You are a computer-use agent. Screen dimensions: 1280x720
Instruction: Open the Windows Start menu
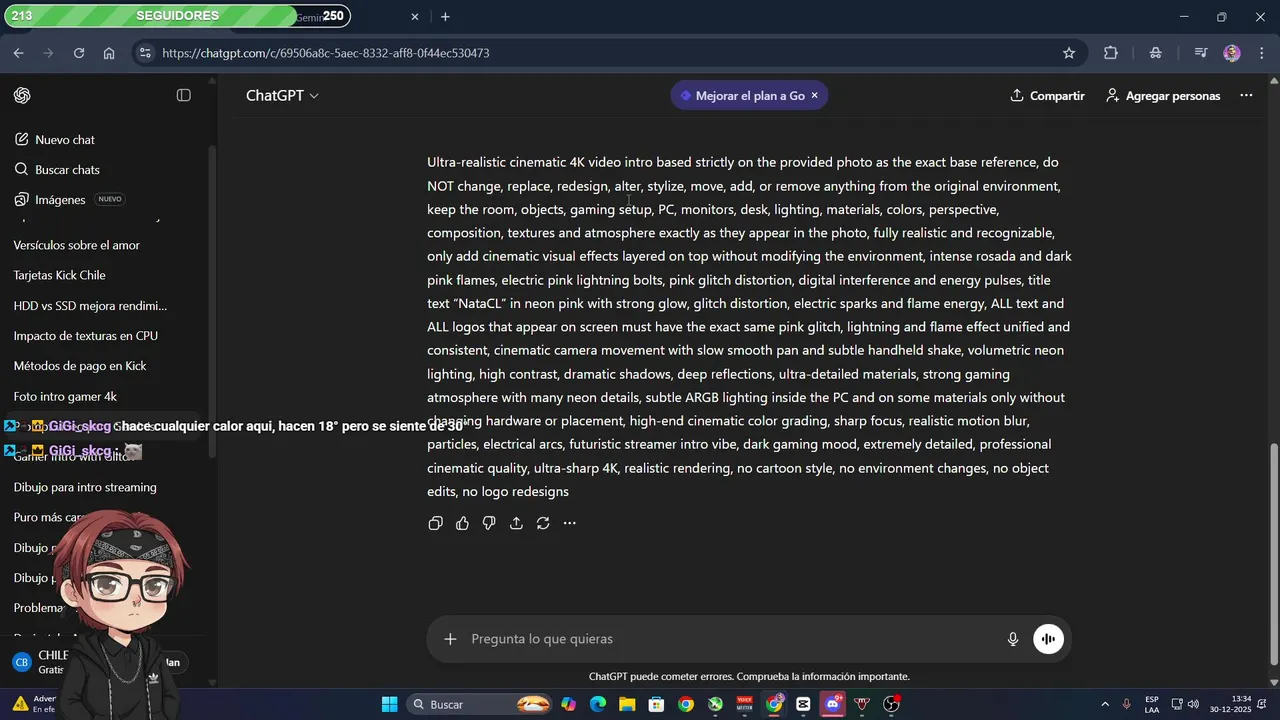pos(390,704)
